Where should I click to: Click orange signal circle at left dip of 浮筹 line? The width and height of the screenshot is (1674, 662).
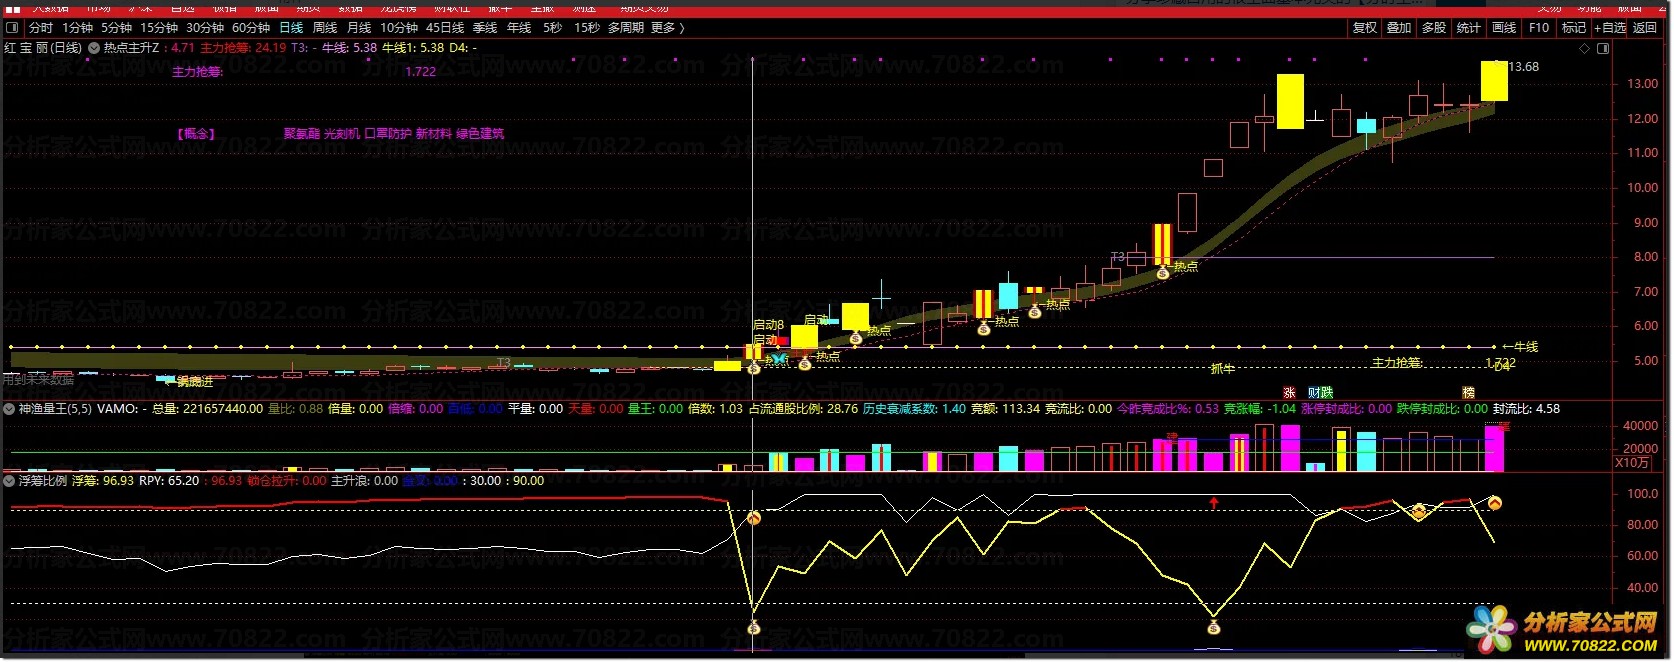pyautogui.click(x=754, y=518)
